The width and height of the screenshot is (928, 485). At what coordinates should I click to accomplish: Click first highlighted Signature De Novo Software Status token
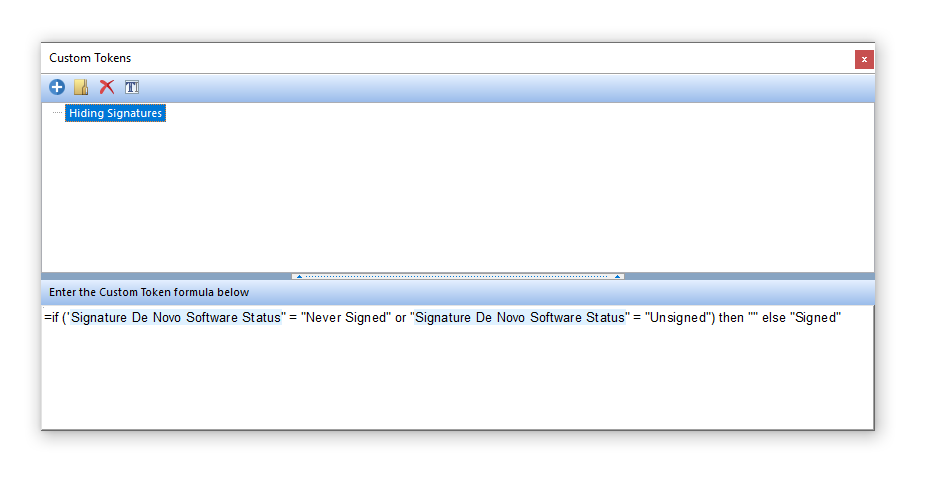(x=175, y=319)
